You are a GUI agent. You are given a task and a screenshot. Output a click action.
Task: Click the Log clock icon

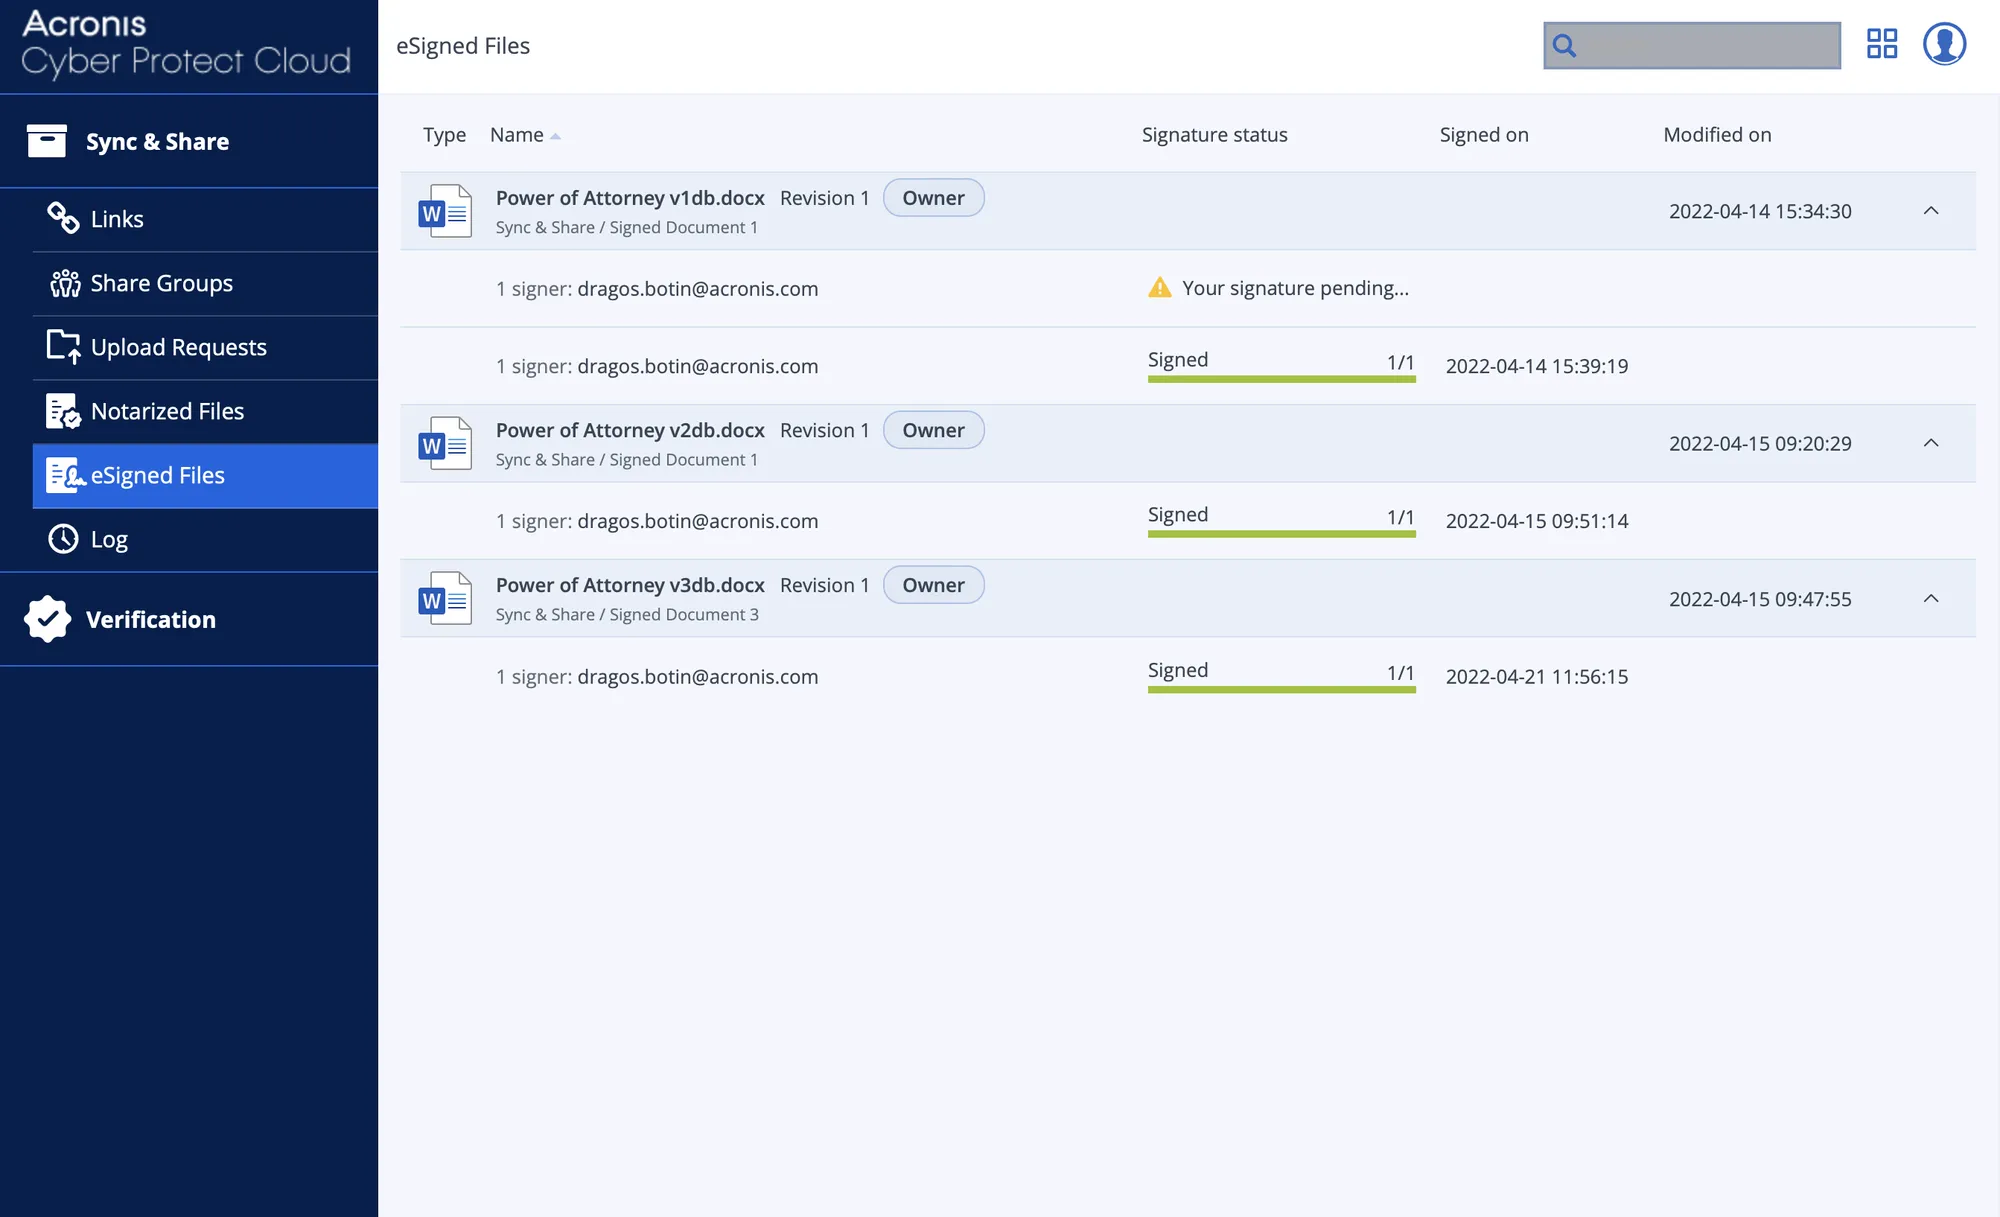coord(63,539)
